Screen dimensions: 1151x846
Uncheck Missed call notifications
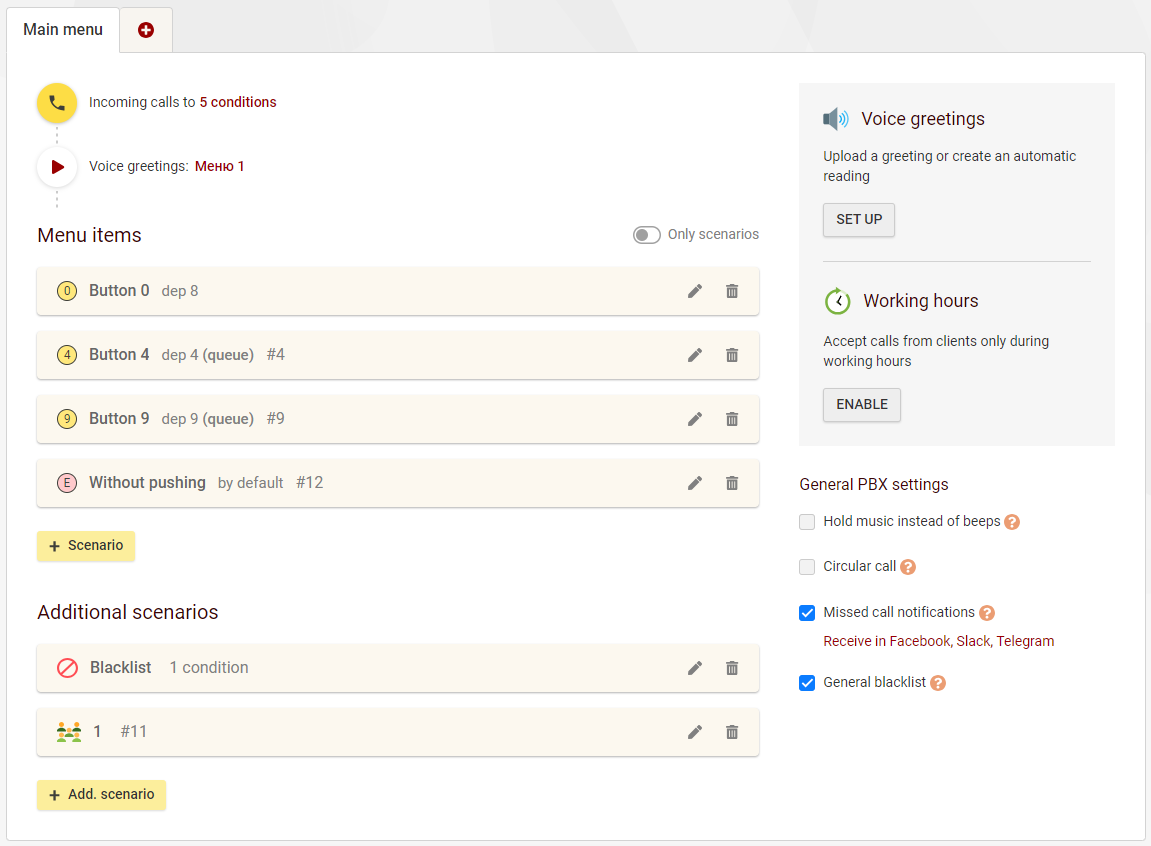click(x=807, y=613)
